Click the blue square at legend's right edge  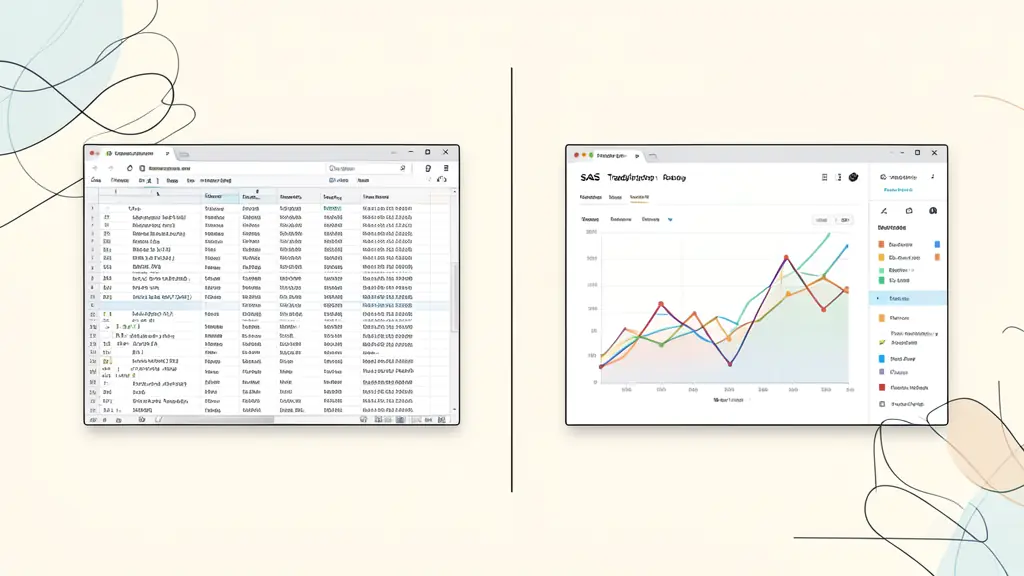coord(937,244)
